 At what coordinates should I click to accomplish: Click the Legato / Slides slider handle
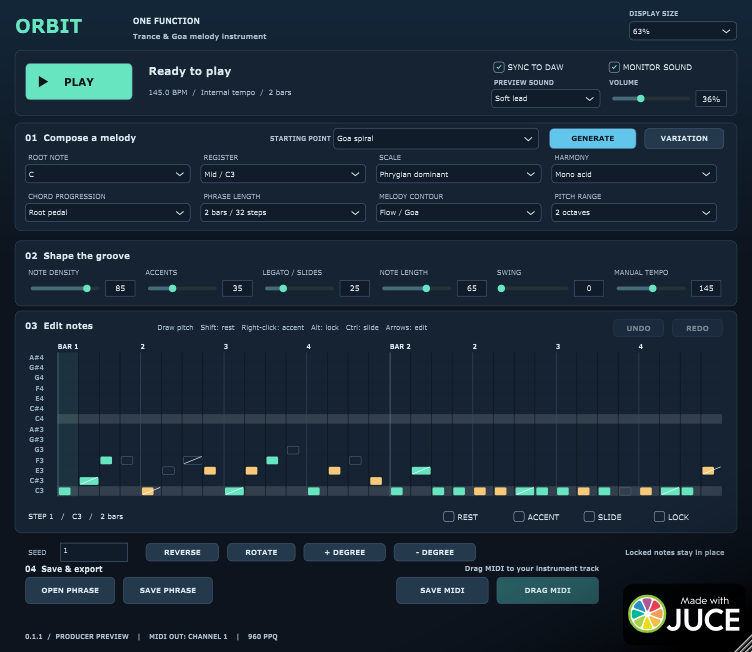click(283, 288)
